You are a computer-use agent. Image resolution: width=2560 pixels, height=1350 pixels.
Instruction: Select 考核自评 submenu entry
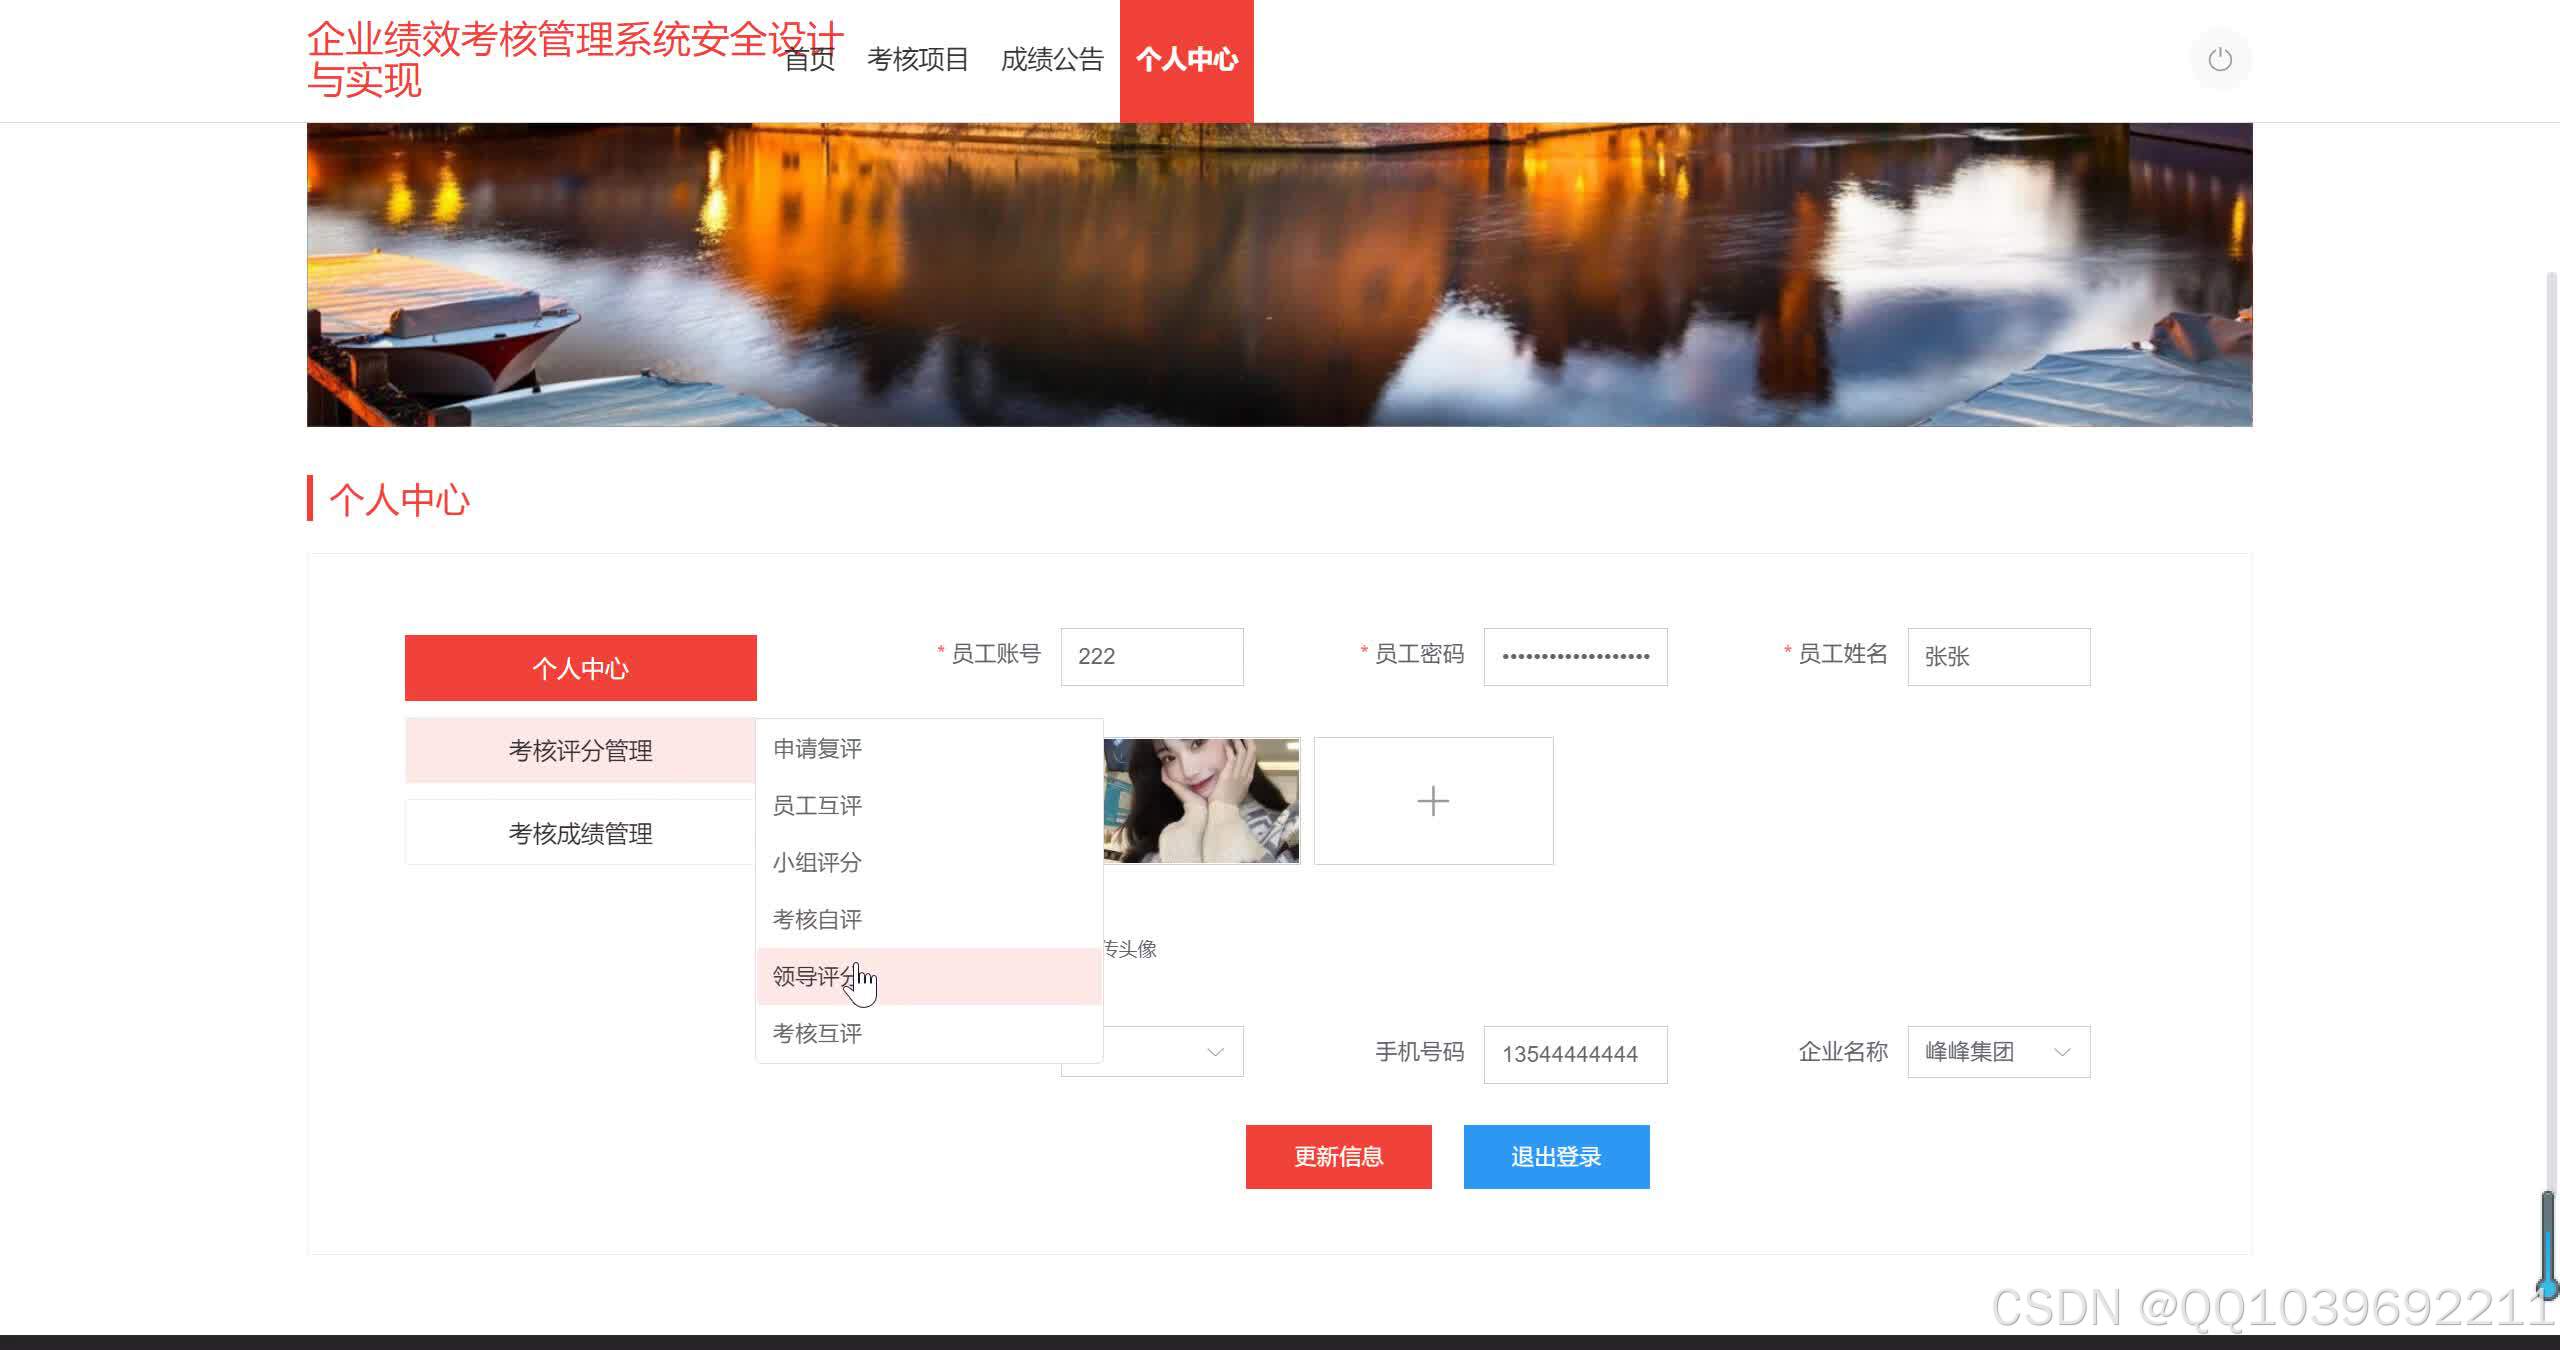pyautogui.click(x=817, y=920)
